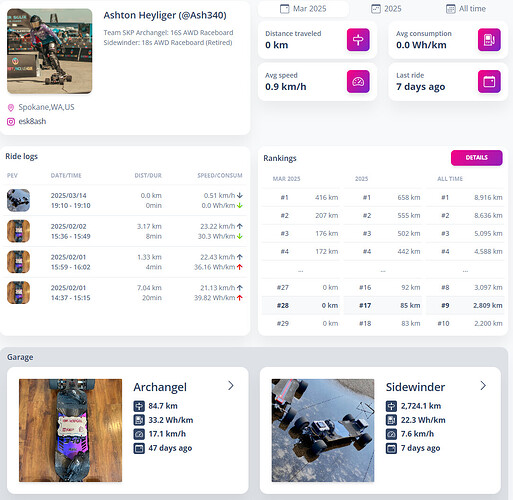513x500 pixels.
Task: Click the Avg speed 0.9 km/h value
Action: [286, 87]
